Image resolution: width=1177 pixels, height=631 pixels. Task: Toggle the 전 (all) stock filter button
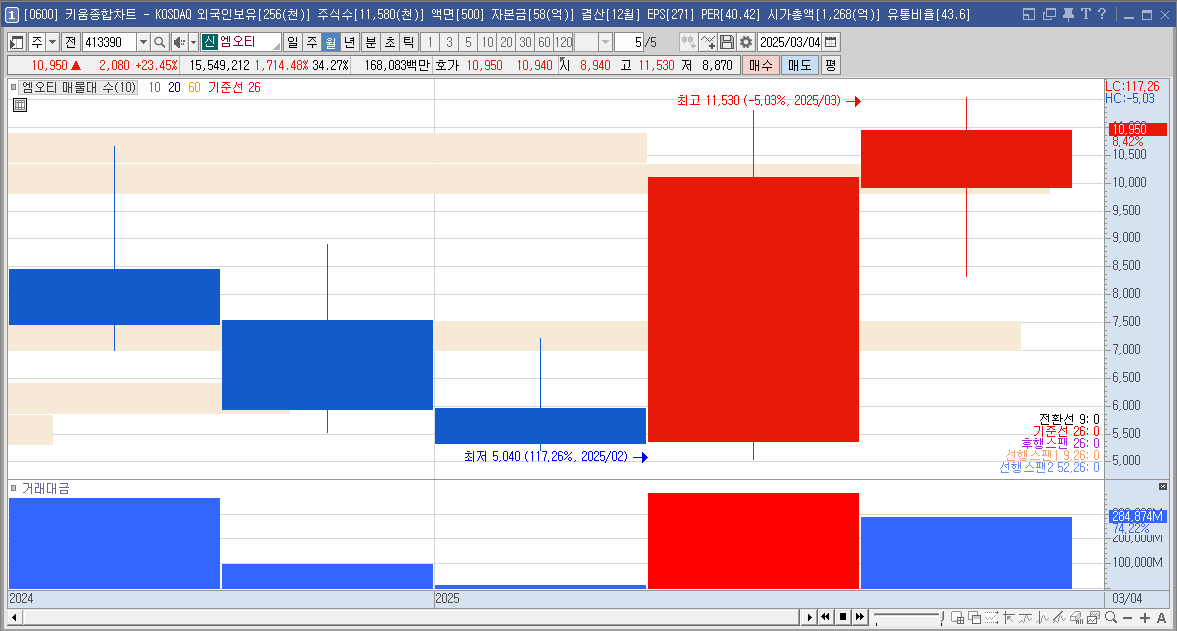pyautogui.click(x=71, y=43)
